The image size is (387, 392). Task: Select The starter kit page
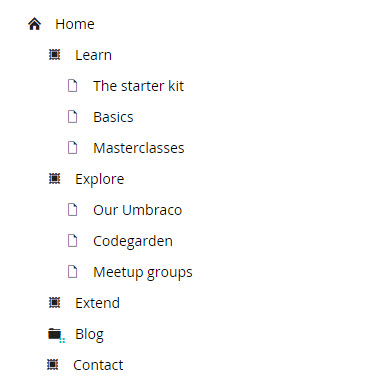[x=138, y=86]
